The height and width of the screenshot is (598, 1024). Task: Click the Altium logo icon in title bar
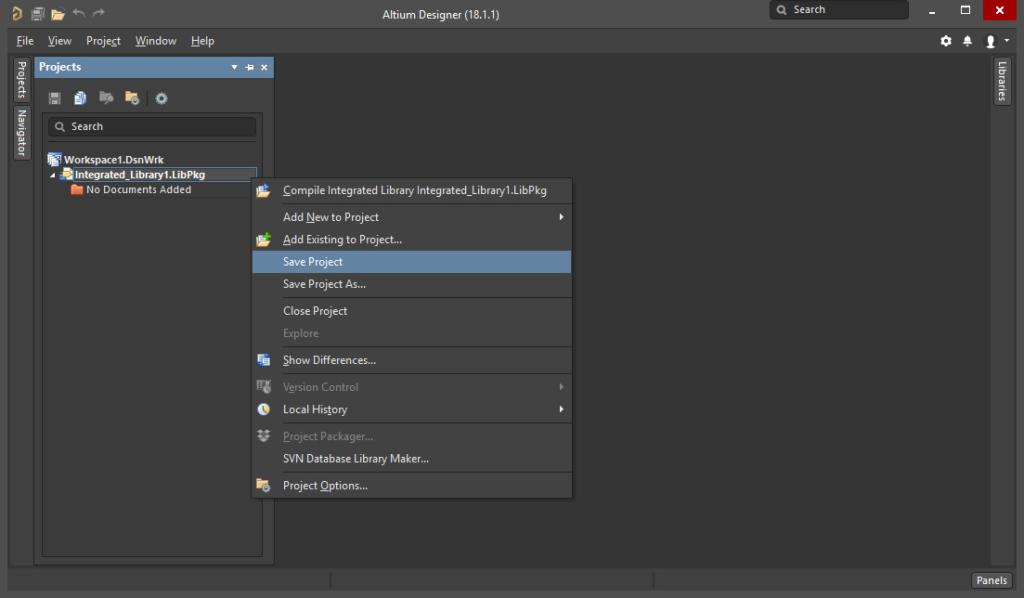[x=17, y=13]
